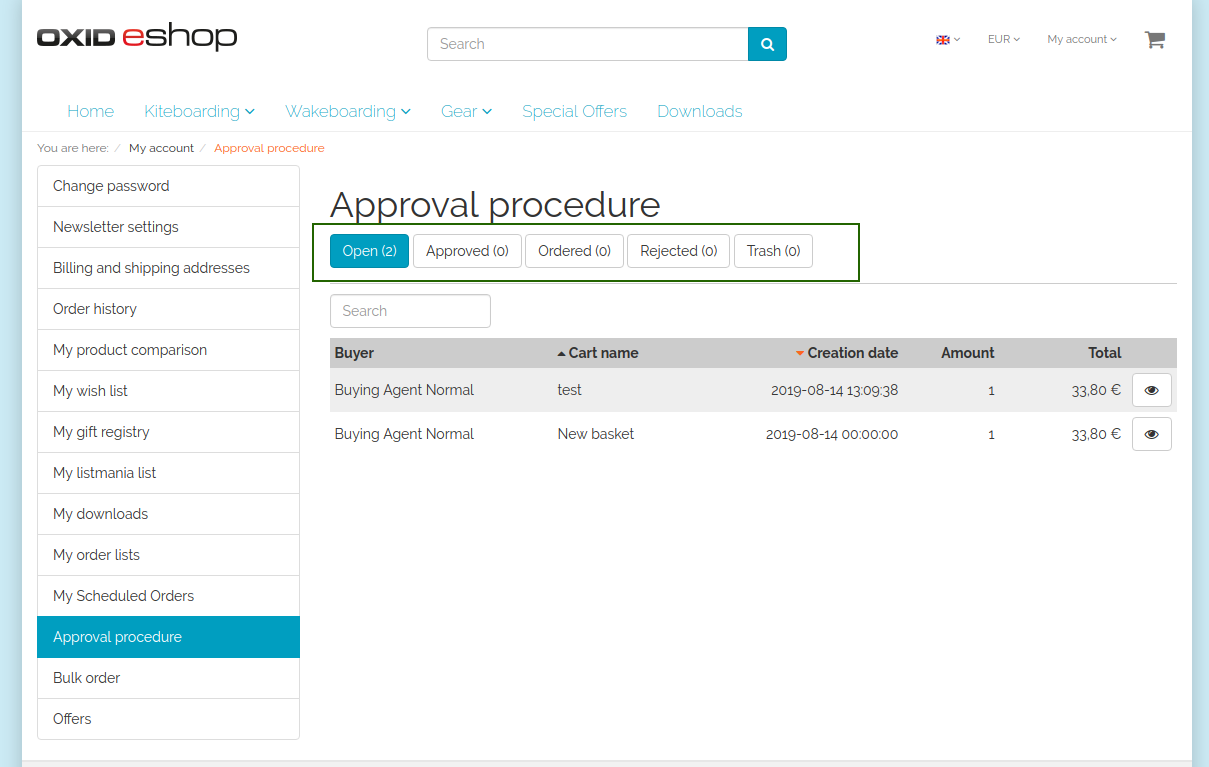1209x767 pixels.
Task: Open the Gear category menu
Action: 466,111
